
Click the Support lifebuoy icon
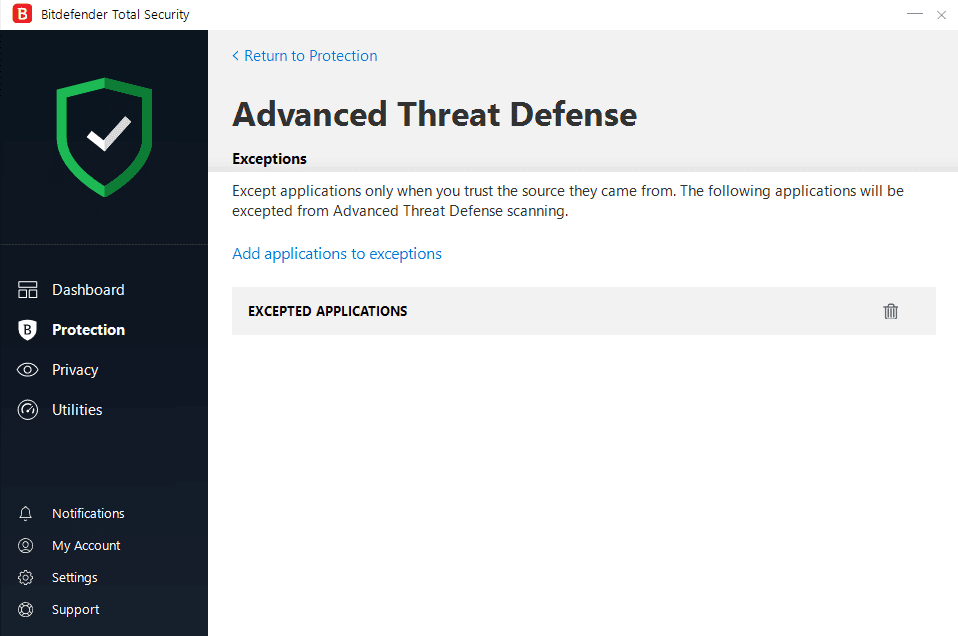click(x=26, y=610)
